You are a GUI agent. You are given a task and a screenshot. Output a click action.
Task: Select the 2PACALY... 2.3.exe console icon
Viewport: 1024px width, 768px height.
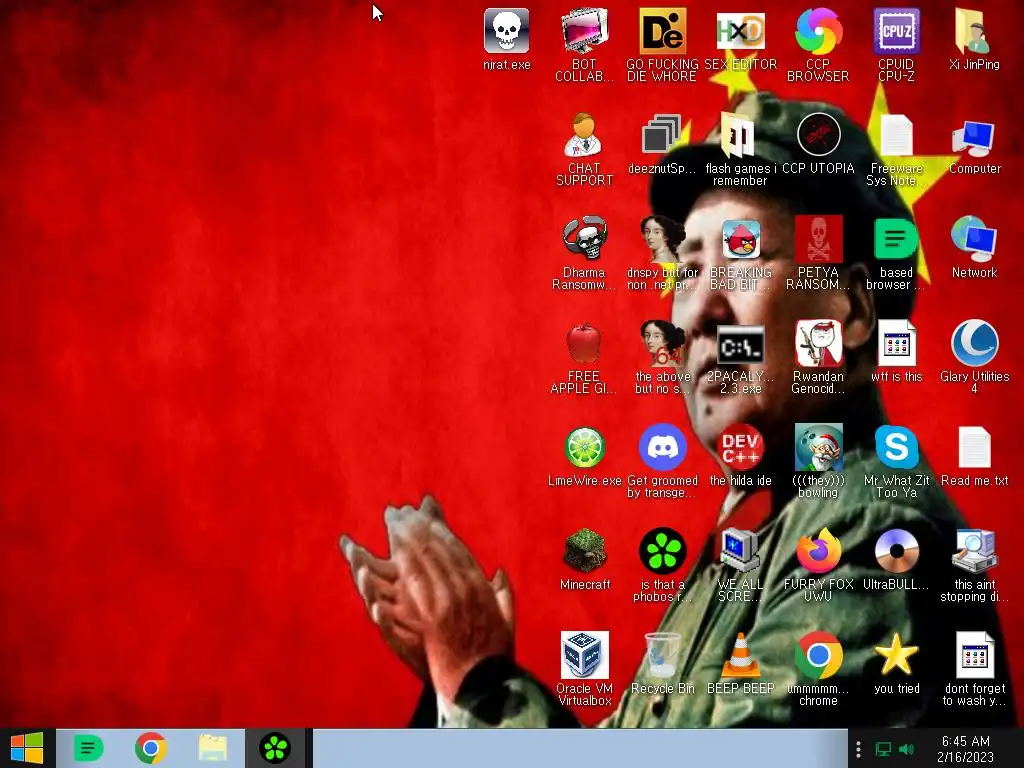pyautogui.click(x=740, y=344)
